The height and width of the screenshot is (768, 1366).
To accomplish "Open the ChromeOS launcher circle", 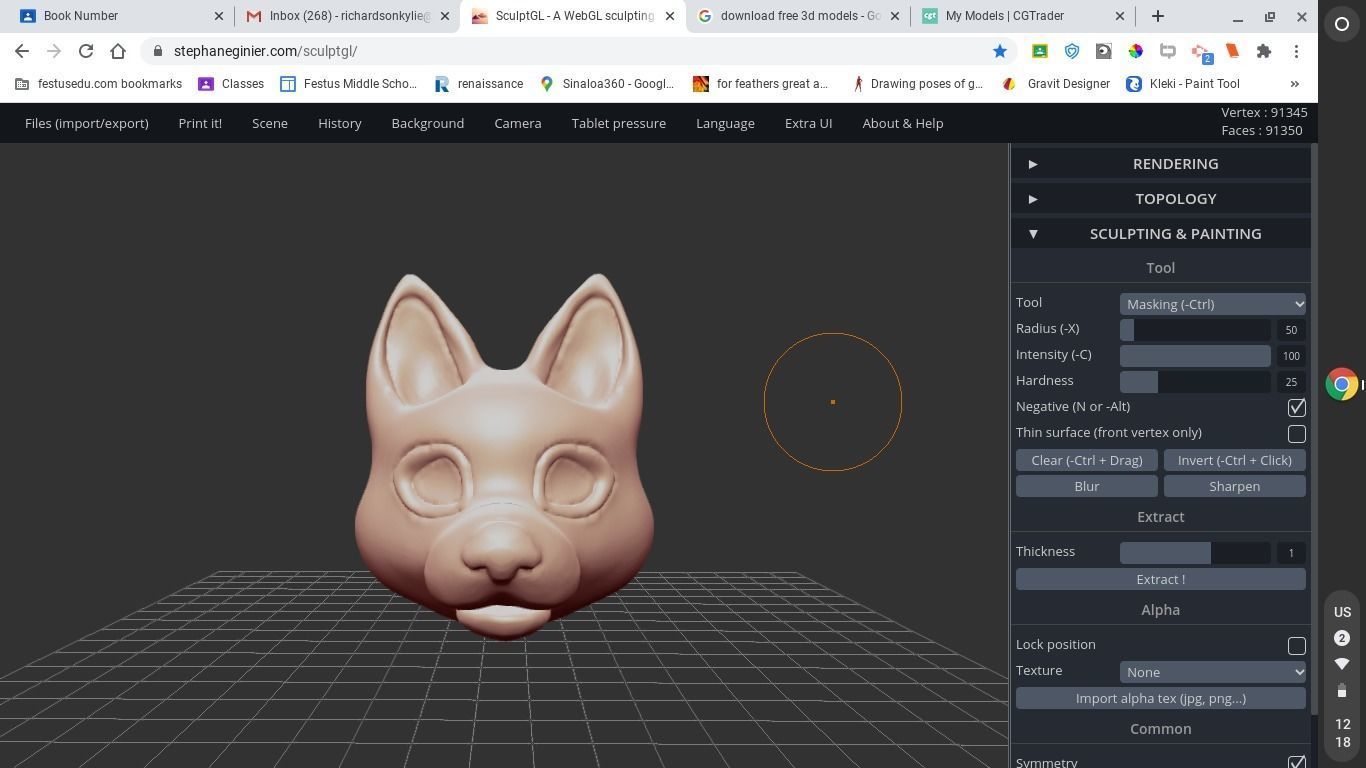I will pyautogui.click(x=1342, y=24).
